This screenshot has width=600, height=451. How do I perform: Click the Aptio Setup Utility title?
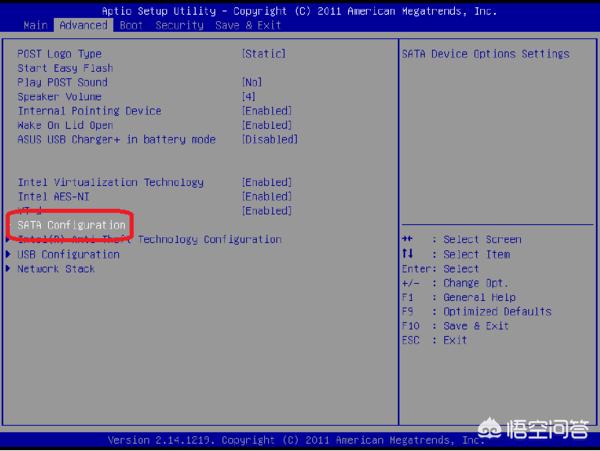coord(299,11)
